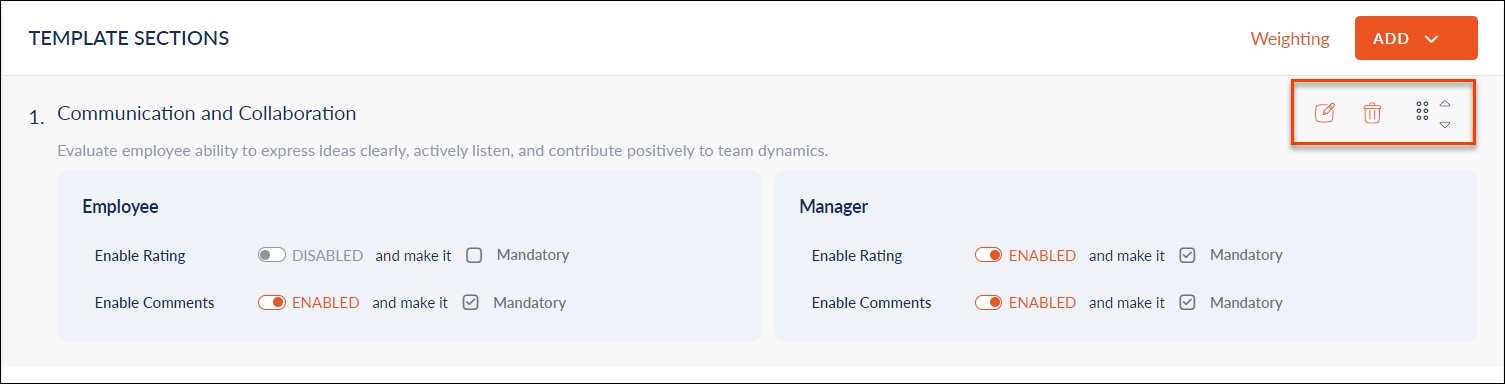
Task: Move section down with down arrow
Action: [x=1445, y=124]
